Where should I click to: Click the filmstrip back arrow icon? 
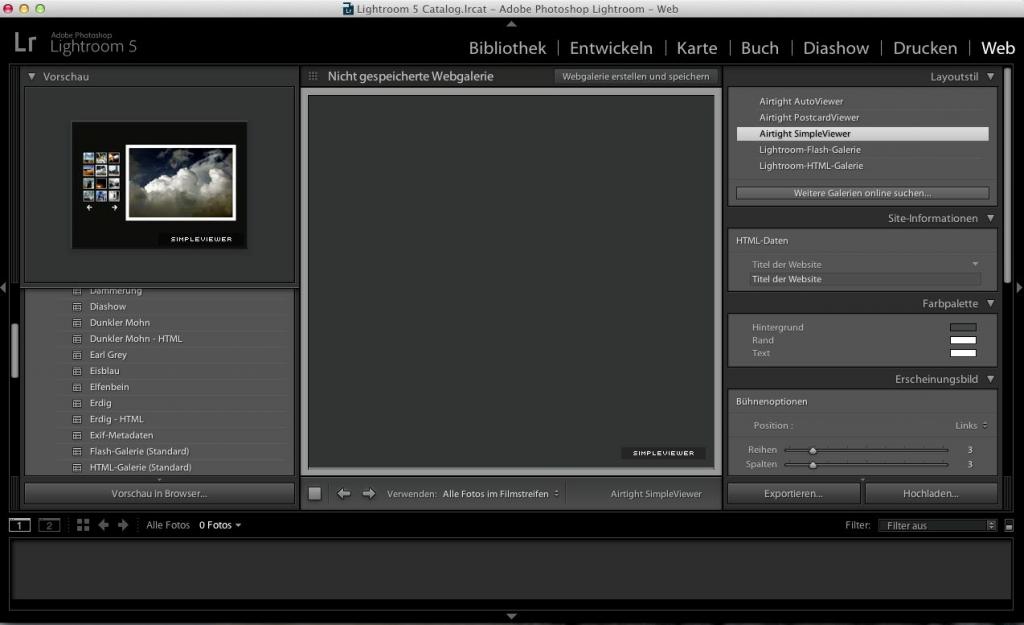click(103, 525)
